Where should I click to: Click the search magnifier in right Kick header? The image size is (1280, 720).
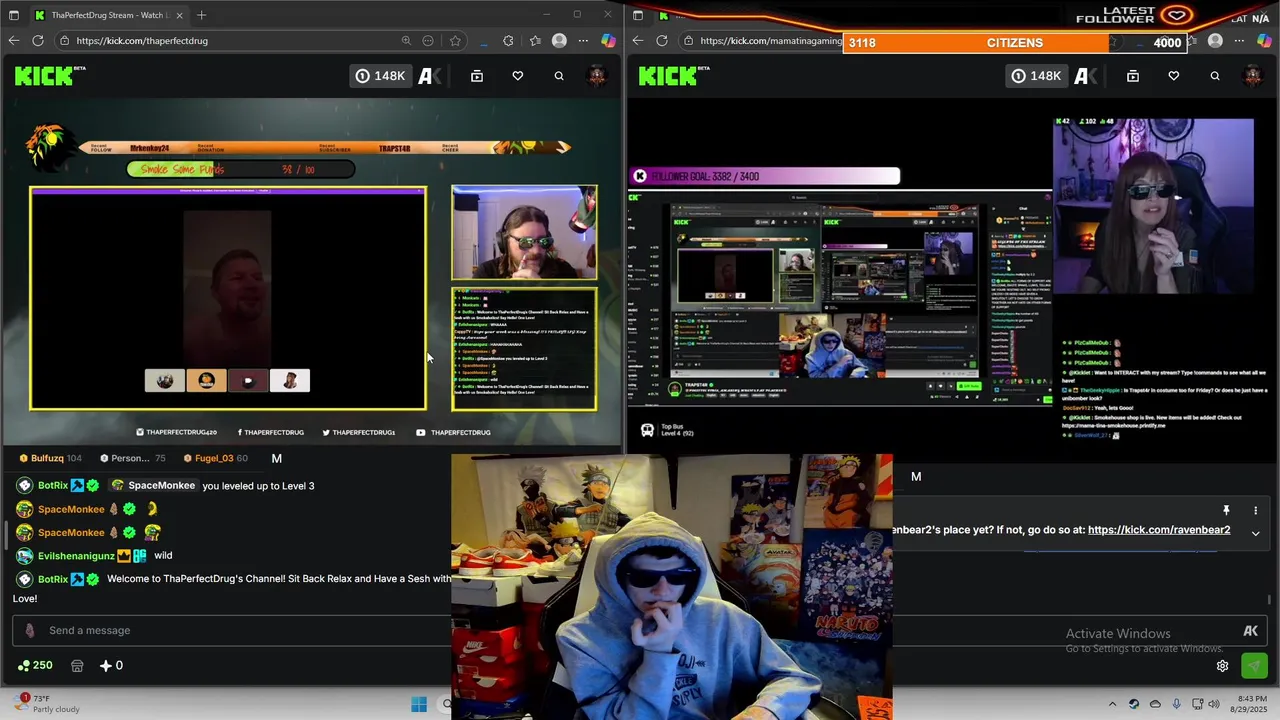point(1215,76)
